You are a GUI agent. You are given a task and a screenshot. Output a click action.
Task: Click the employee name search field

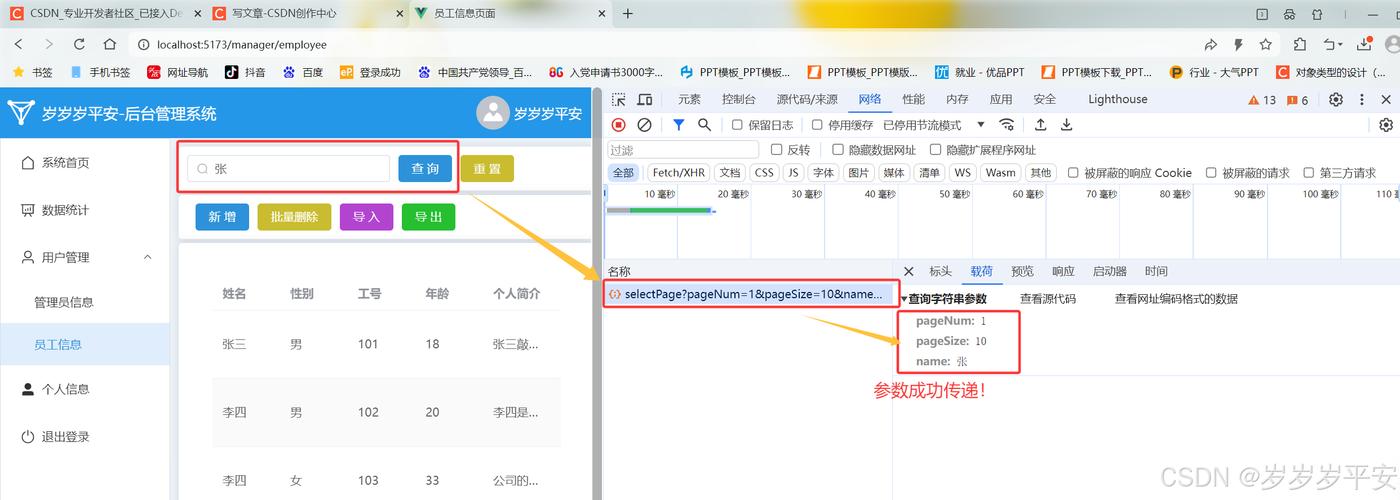click(288, 169)
